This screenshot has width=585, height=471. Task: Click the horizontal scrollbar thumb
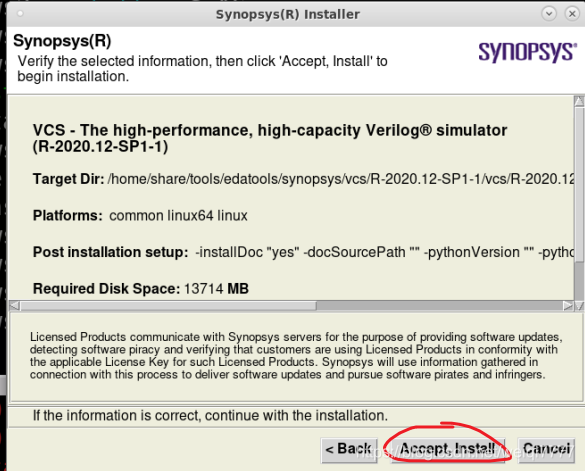click(x=168, y=306)
